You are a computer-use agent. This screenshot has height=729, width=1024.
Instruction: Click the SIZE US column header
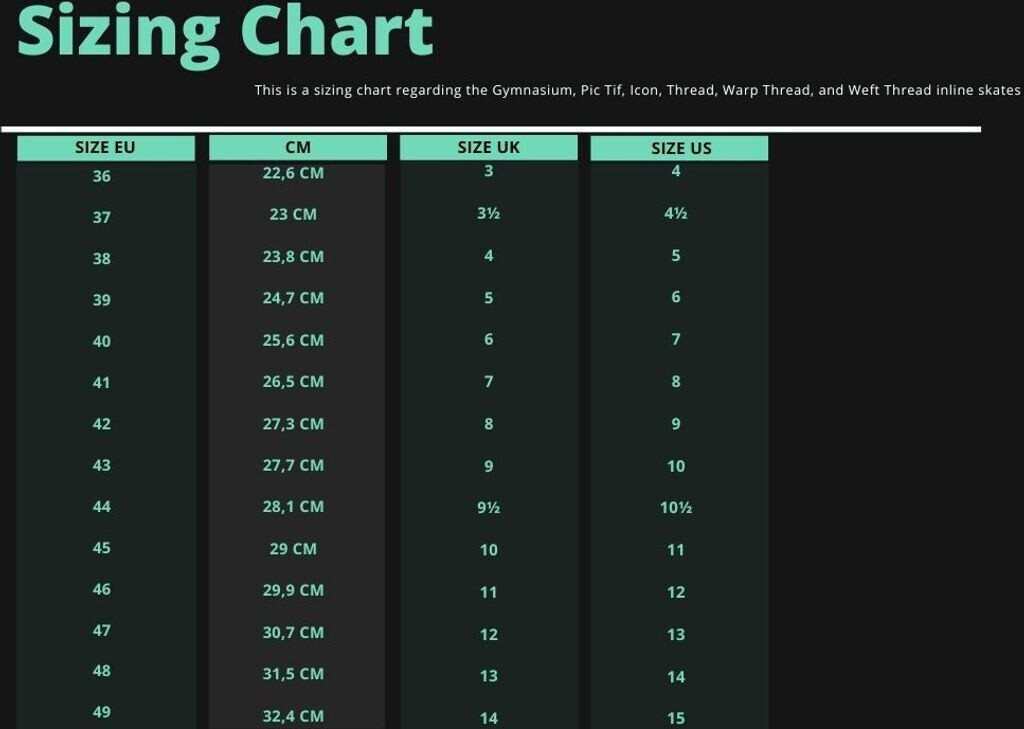[680, 149]
